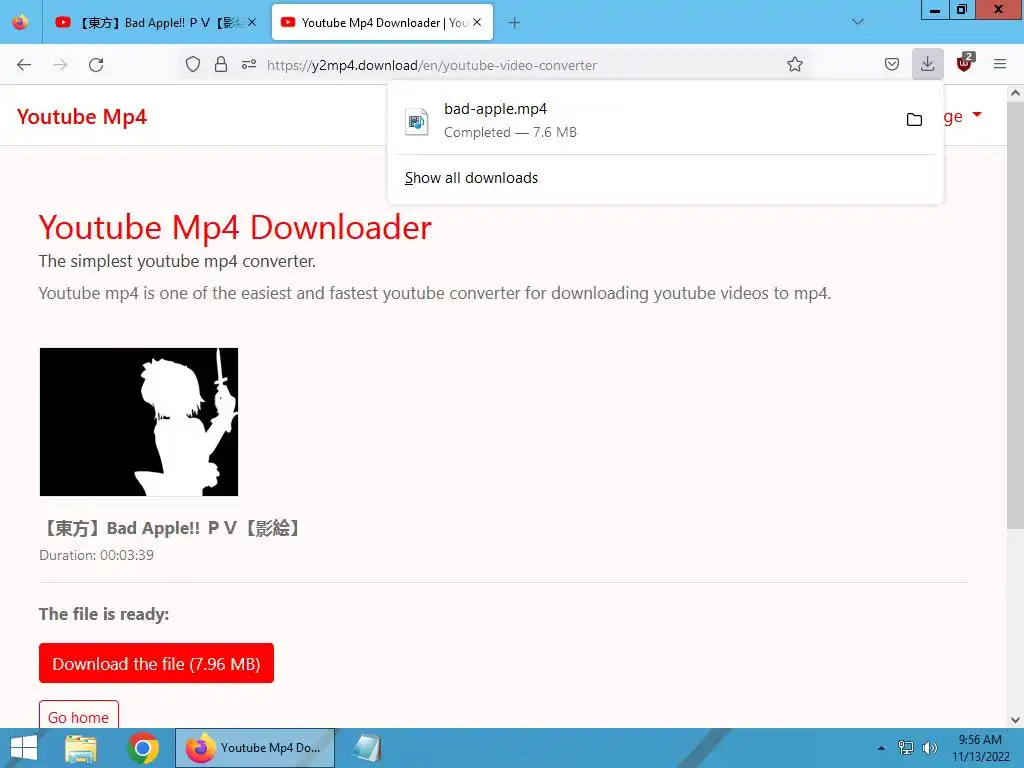Click the Youtube Mp4 Downloader heading
Image resolution: width=1024 pixels, height=768 pixels.
[235, 228]
